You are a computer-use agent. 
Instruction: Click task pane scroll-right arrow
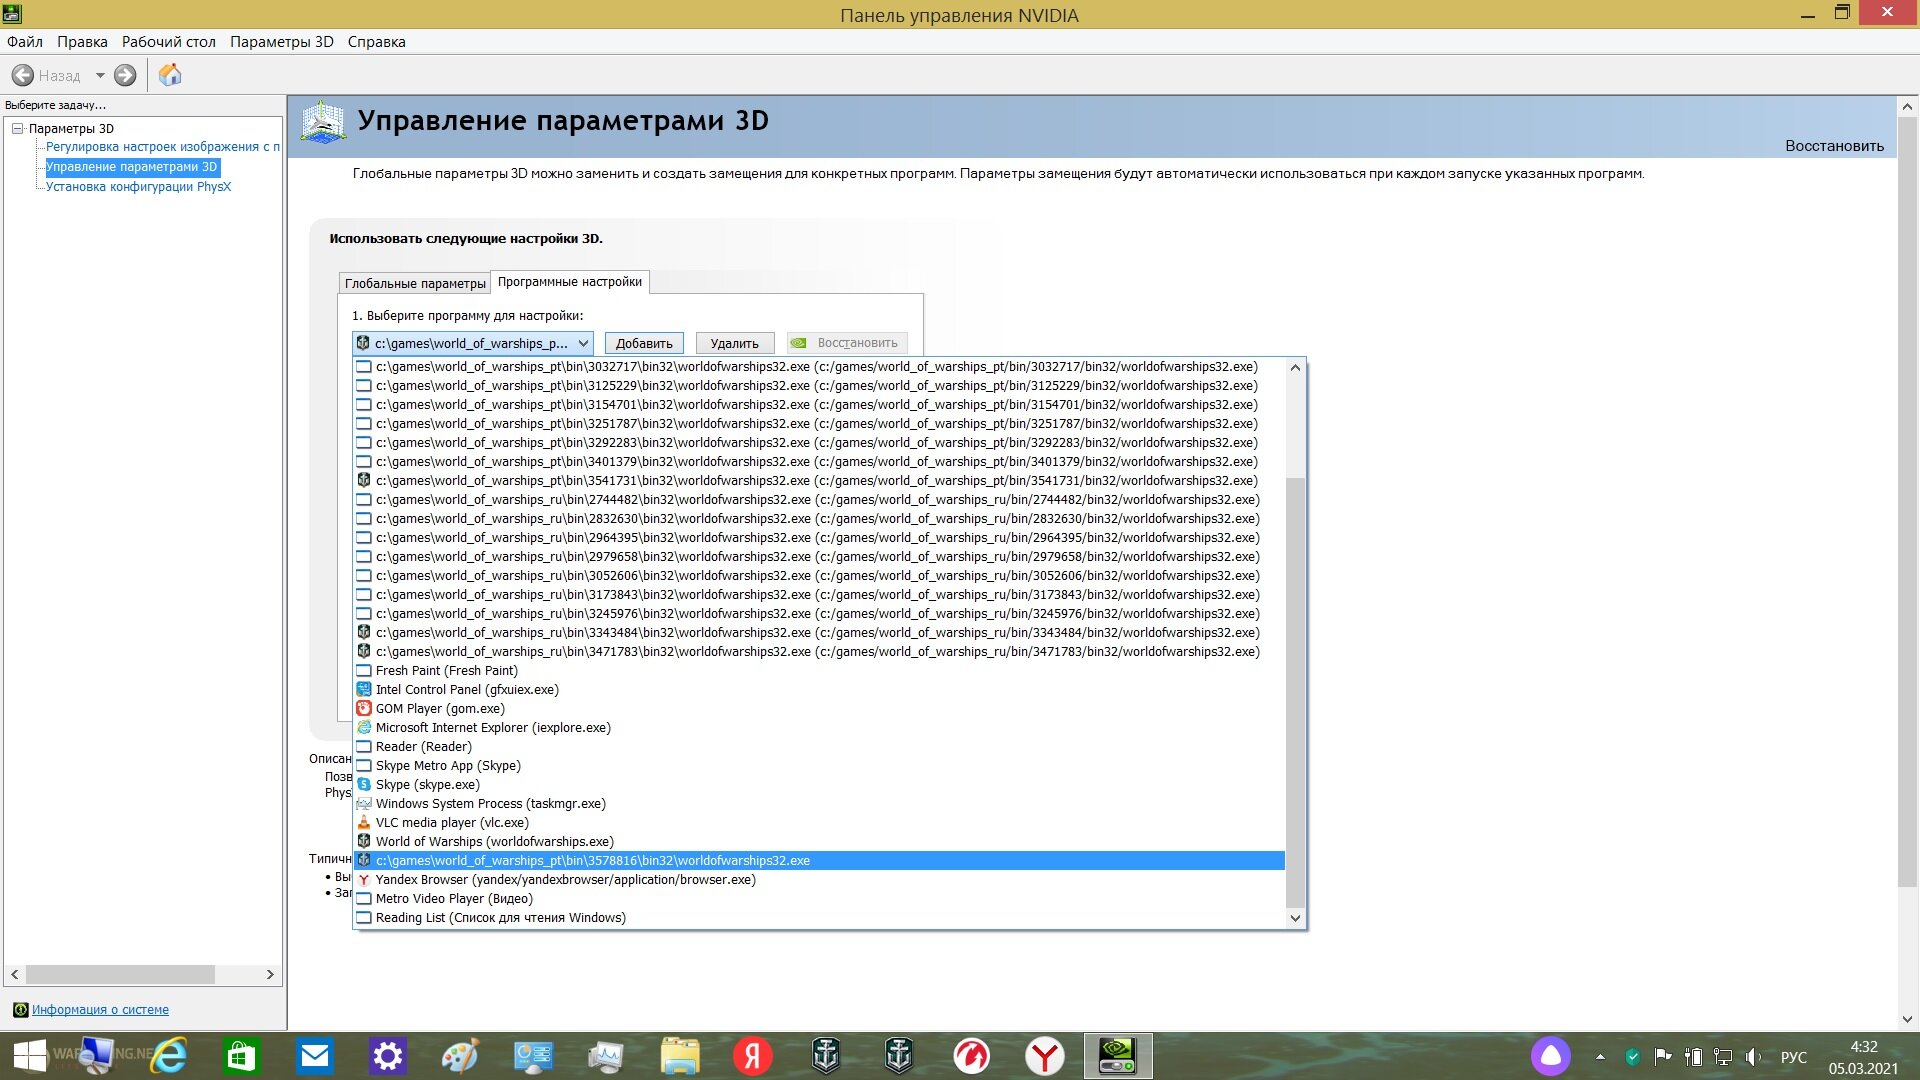pos(270,974)
